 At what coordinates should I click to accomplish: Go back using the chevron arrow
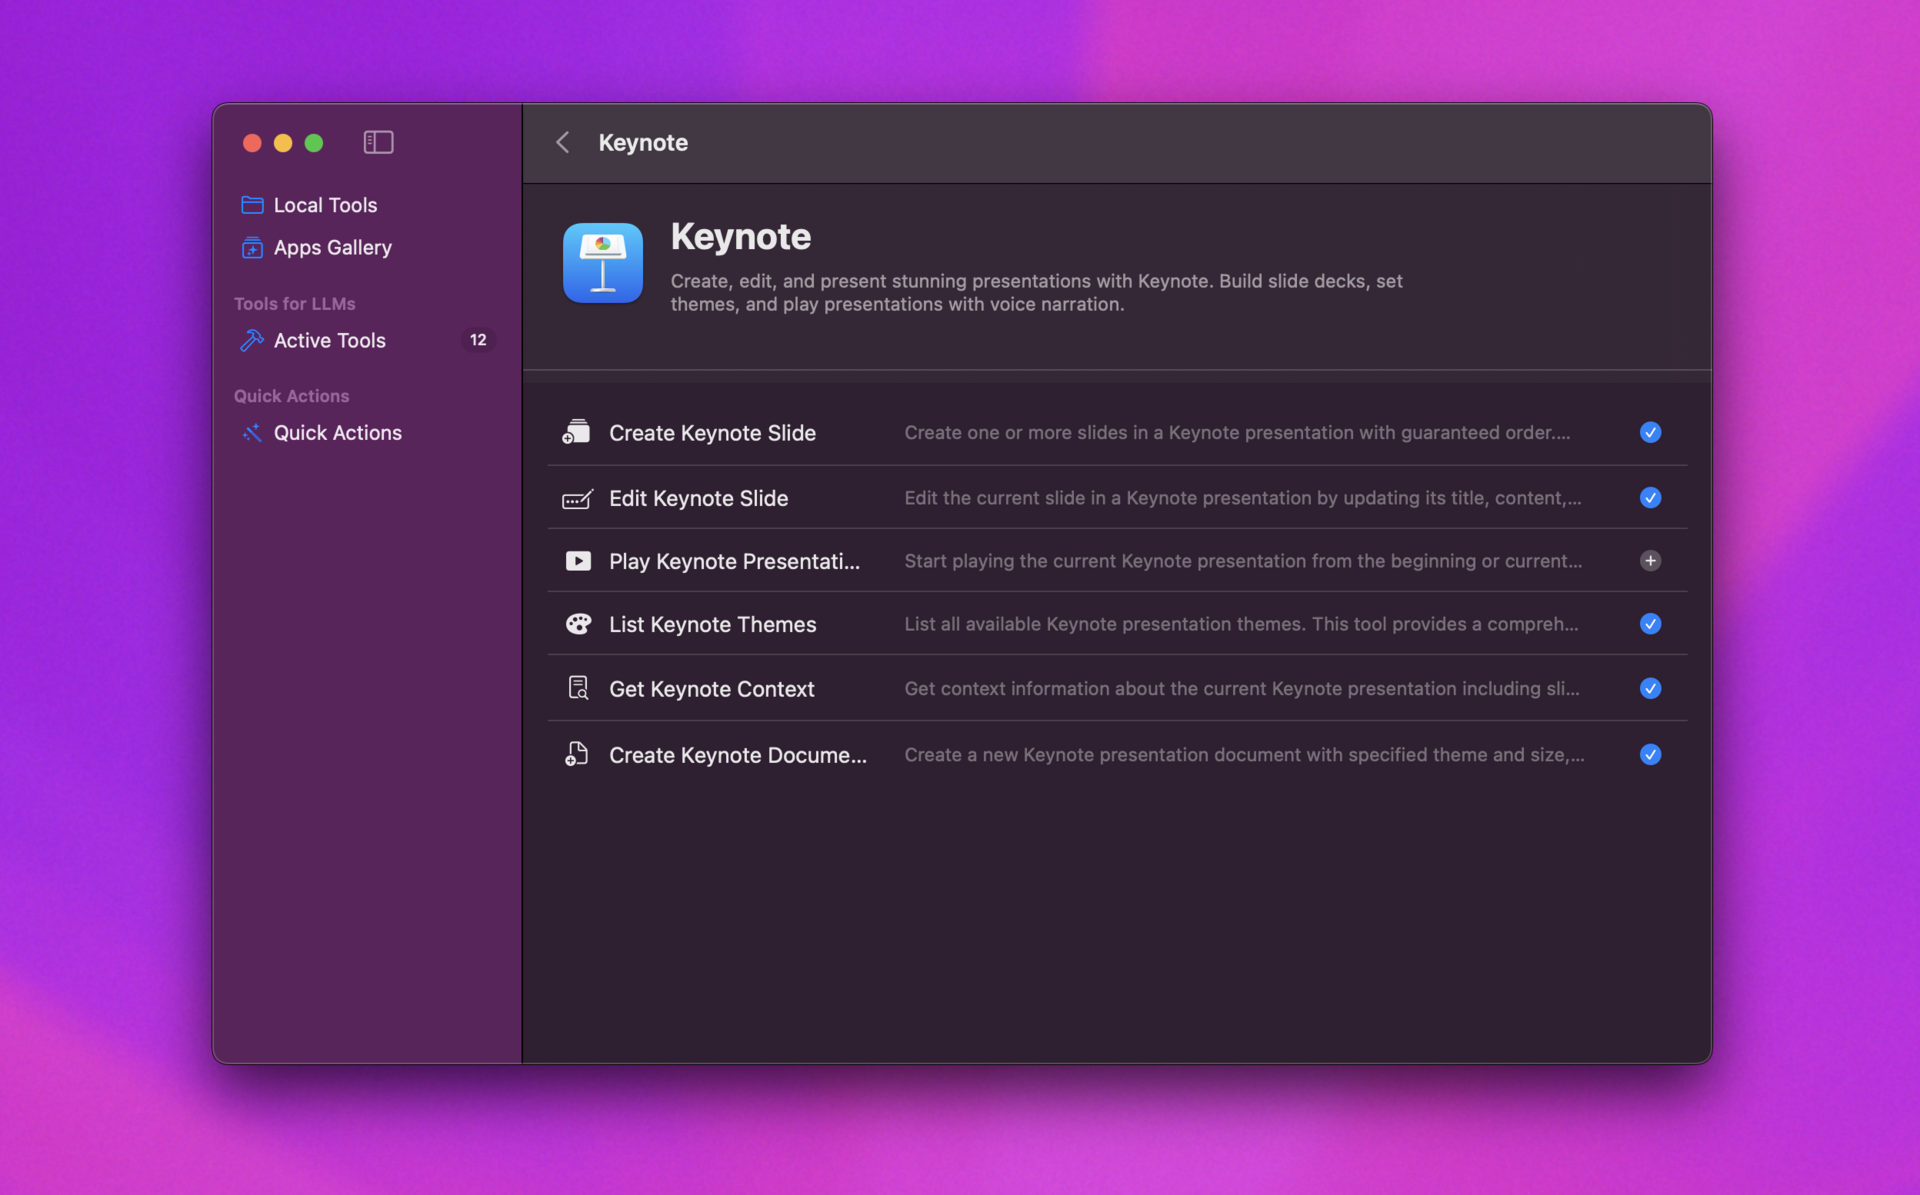click(x=563, y=142)
